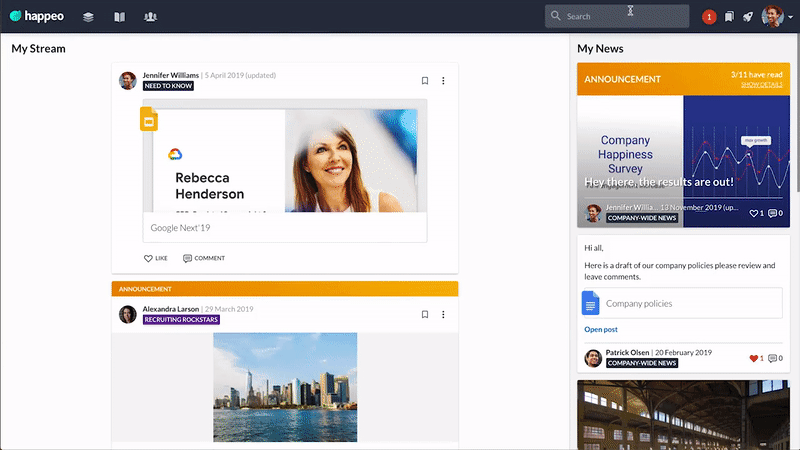The width and height of the screenshot is (800, 450).
Task: Open Alexandra Larson's profile name
Action: point(170,309)
